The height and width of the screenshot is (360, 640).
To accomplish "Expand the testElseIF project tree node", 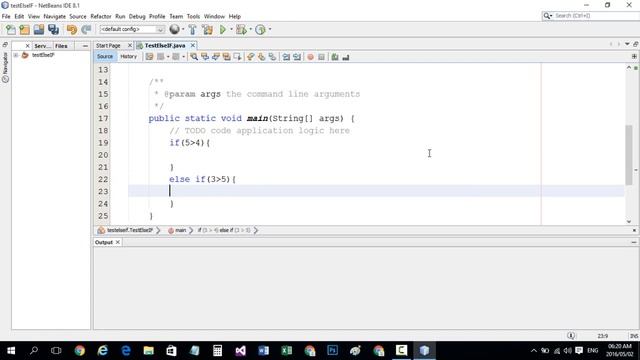I will click(x=16, y=55).
